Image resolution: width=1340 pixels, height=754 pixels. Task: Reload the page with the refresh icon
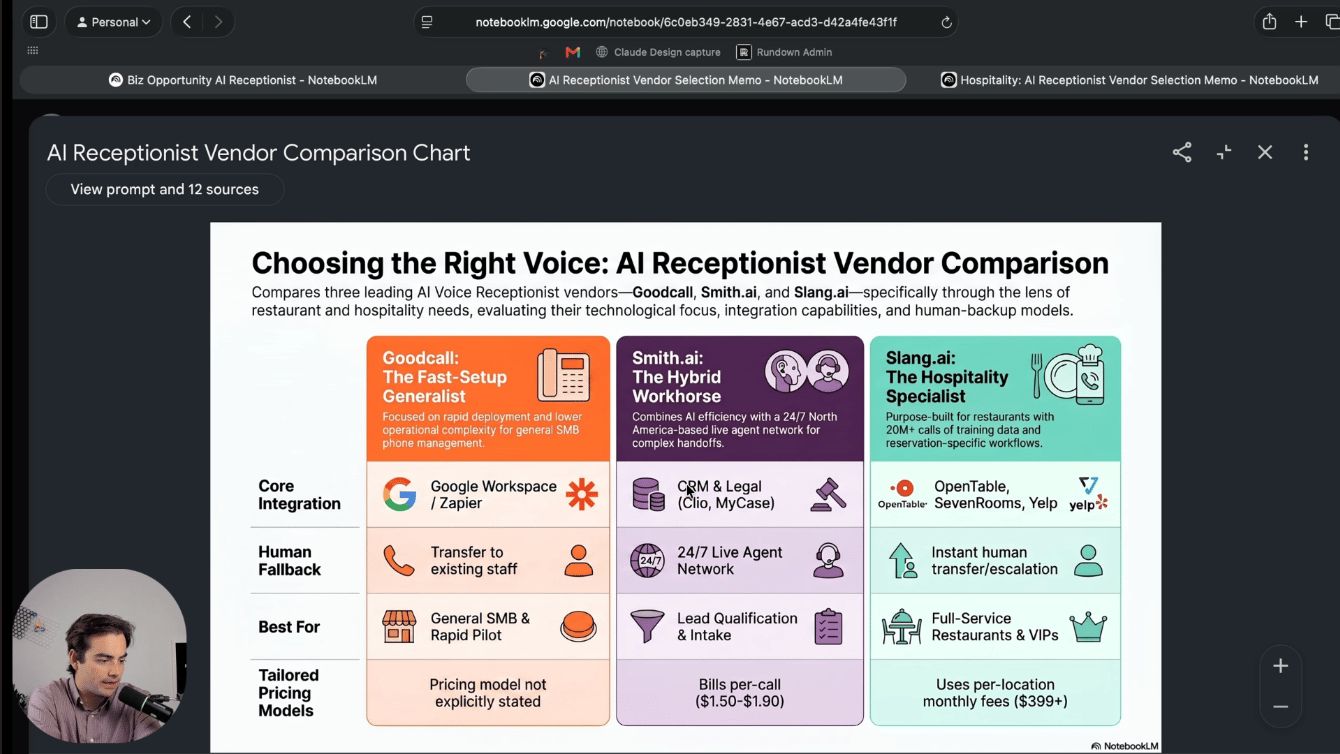[946, 22]
